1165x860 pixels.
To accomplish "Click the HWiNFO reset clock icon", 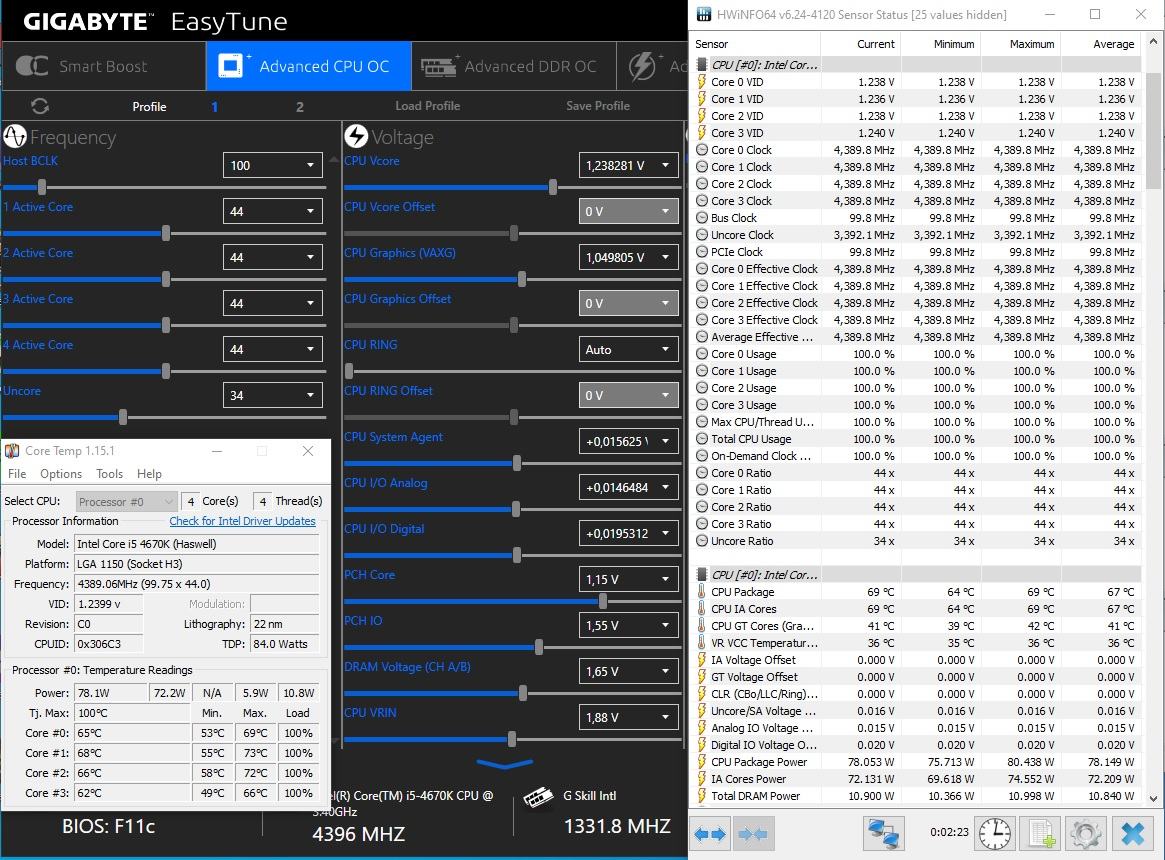I will [994, 833].
